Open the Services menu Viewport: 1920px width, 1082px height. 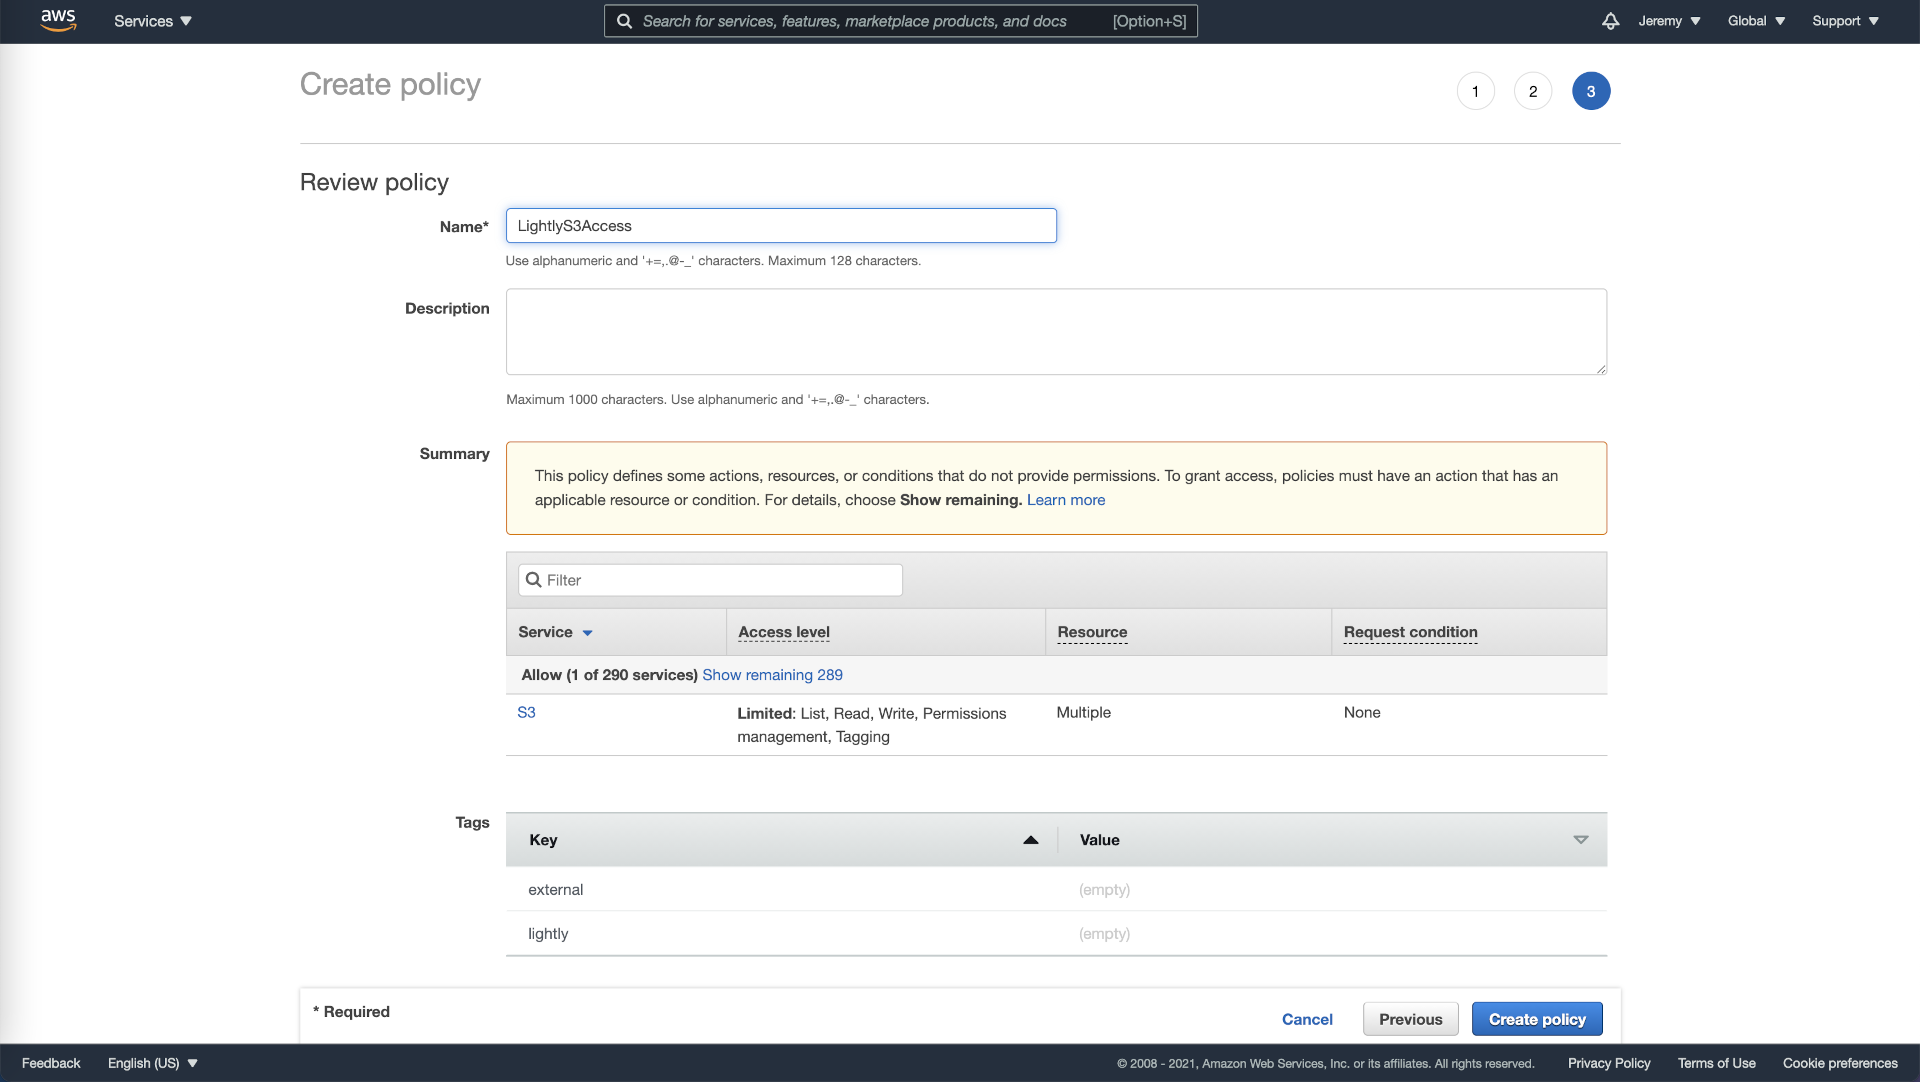pyautogui.click(x=153, y=21)
